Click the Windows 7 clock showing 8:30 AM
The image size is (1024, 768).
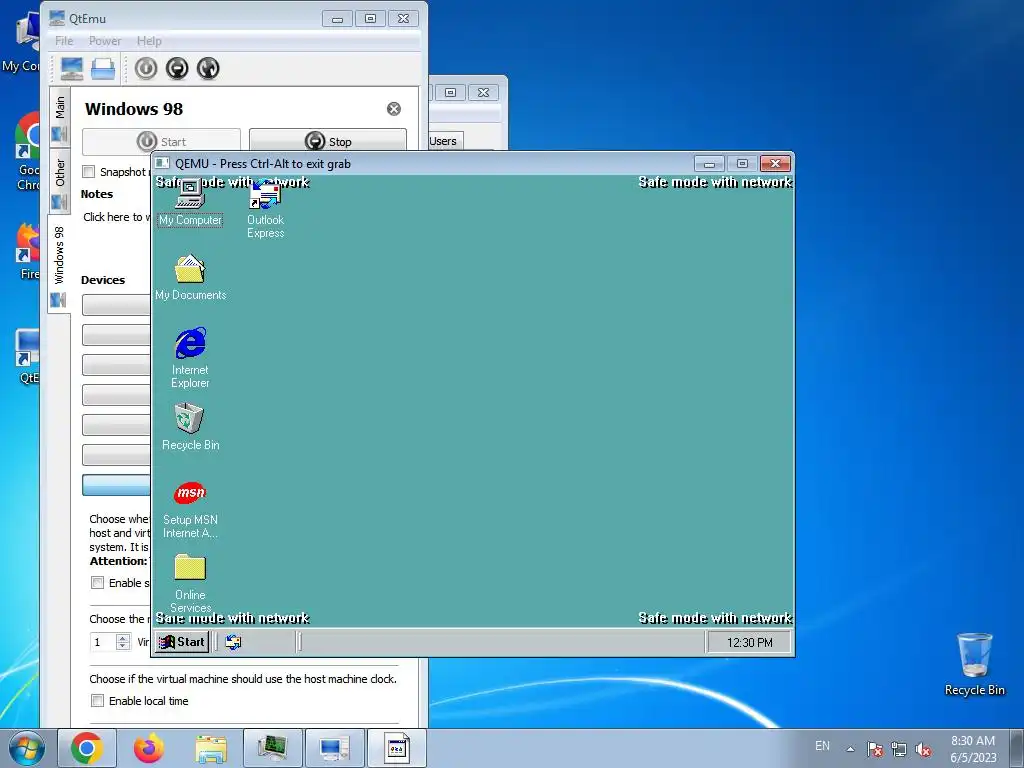pos(972,749)
